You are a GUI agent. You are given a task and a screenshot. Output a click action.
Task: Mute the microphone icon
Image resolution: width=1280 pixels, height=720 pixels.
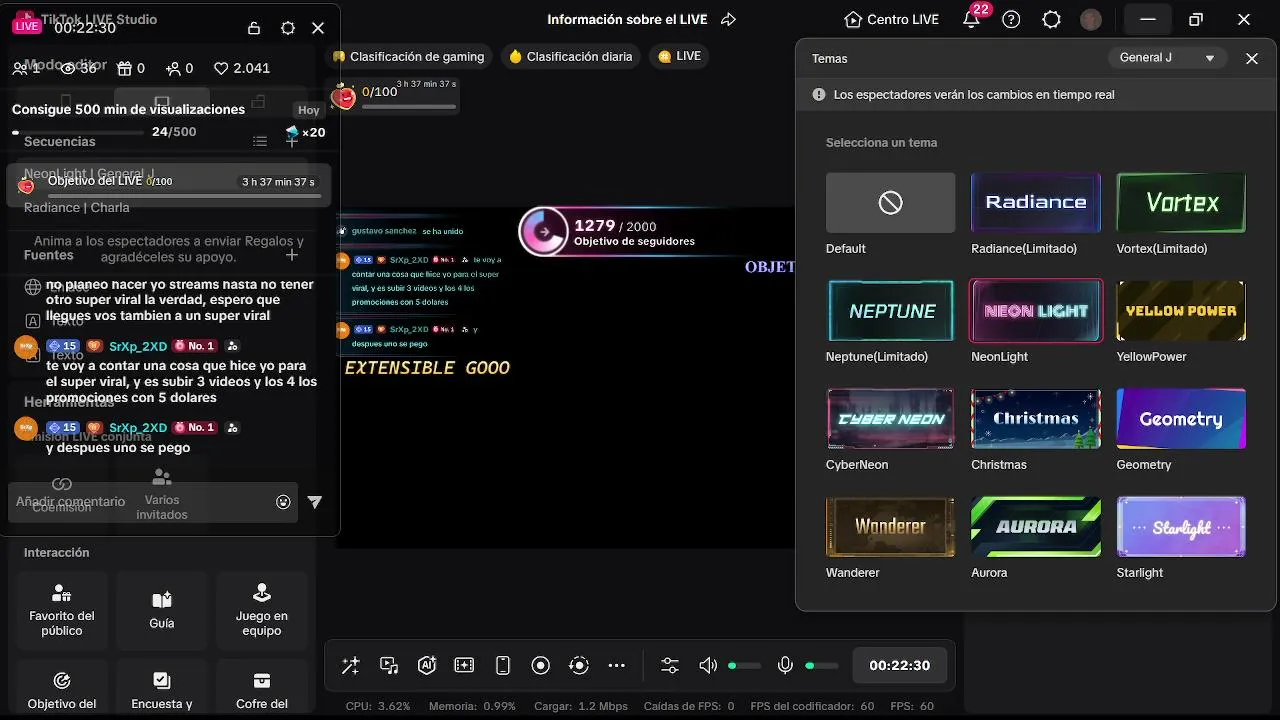click(786, 665)
